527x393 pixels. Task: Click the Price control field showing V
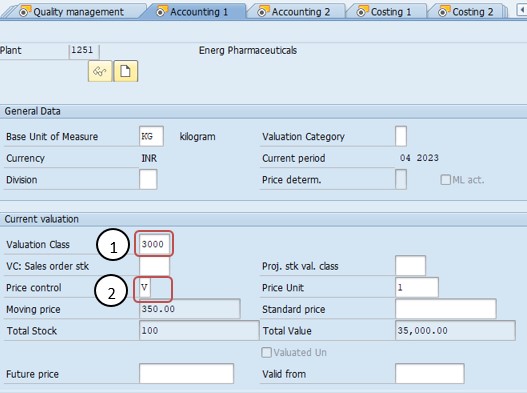coord(145,288)
